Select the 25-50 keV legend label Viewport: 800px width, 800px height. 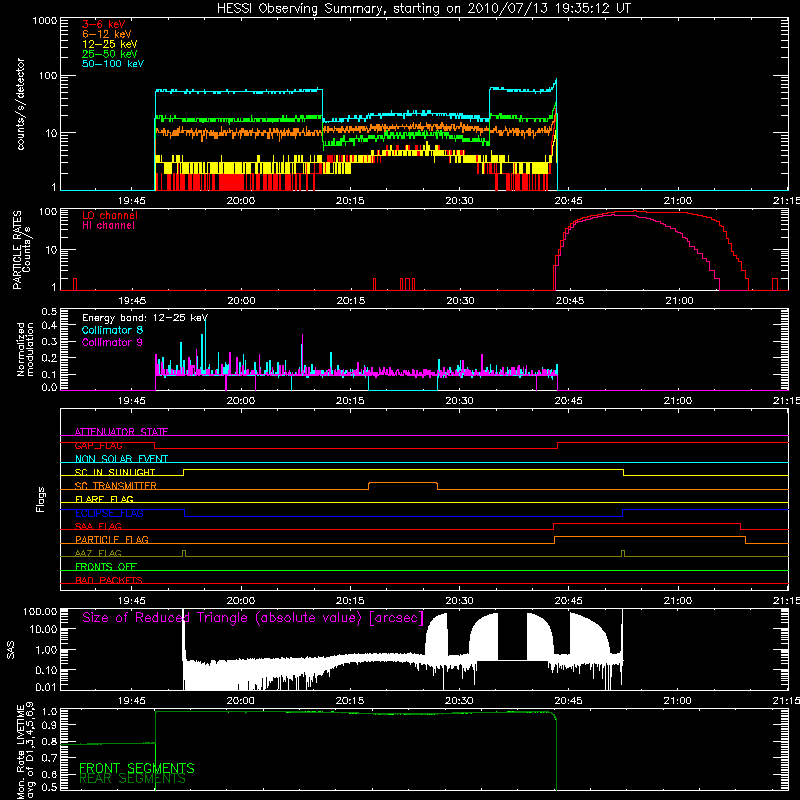110,54
